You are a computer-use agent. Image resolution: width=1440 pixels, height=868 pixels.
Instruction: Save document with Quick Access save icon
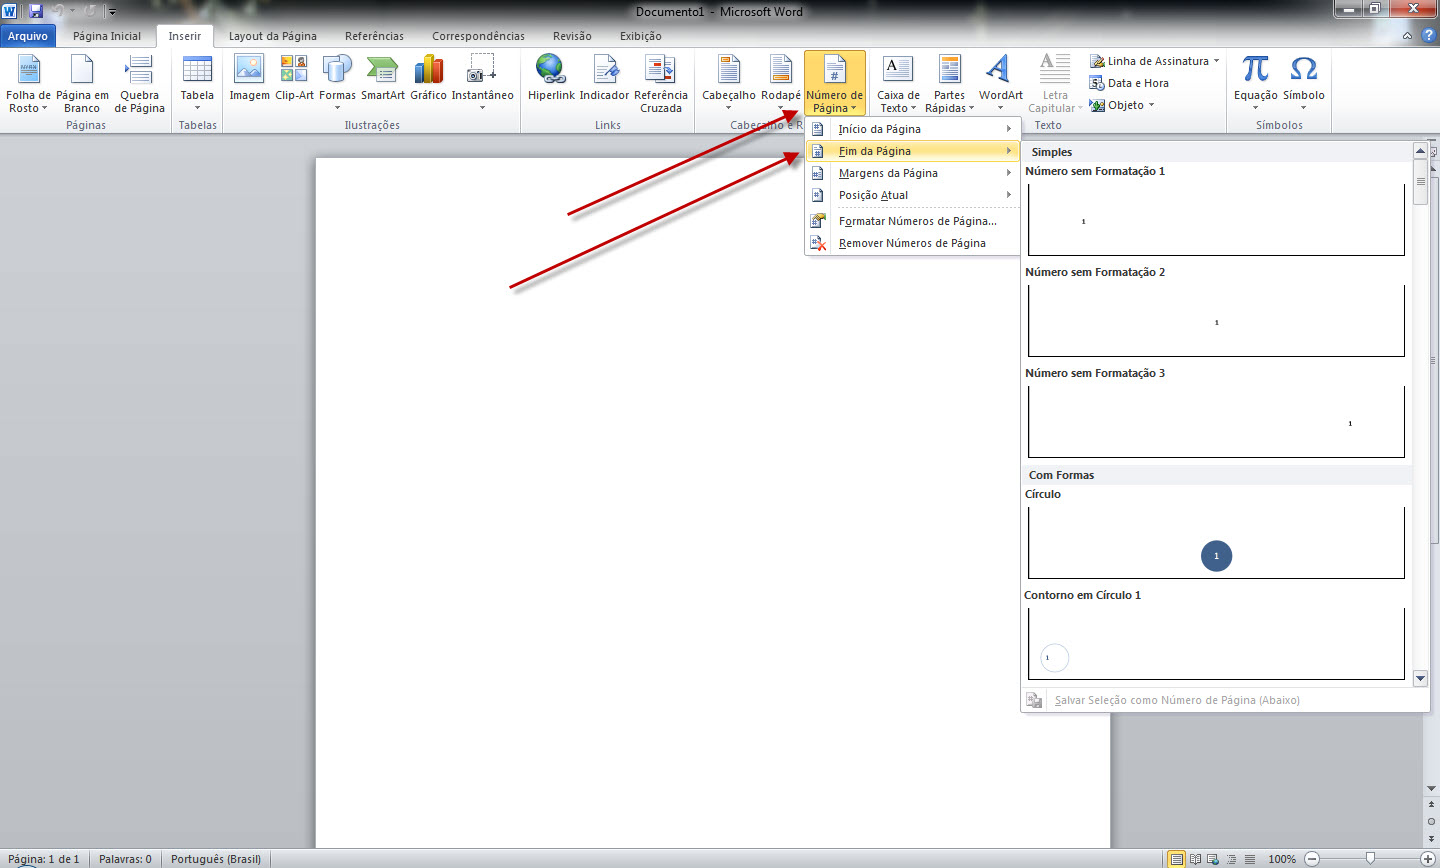pyautogui.click(x=36, y=11)
